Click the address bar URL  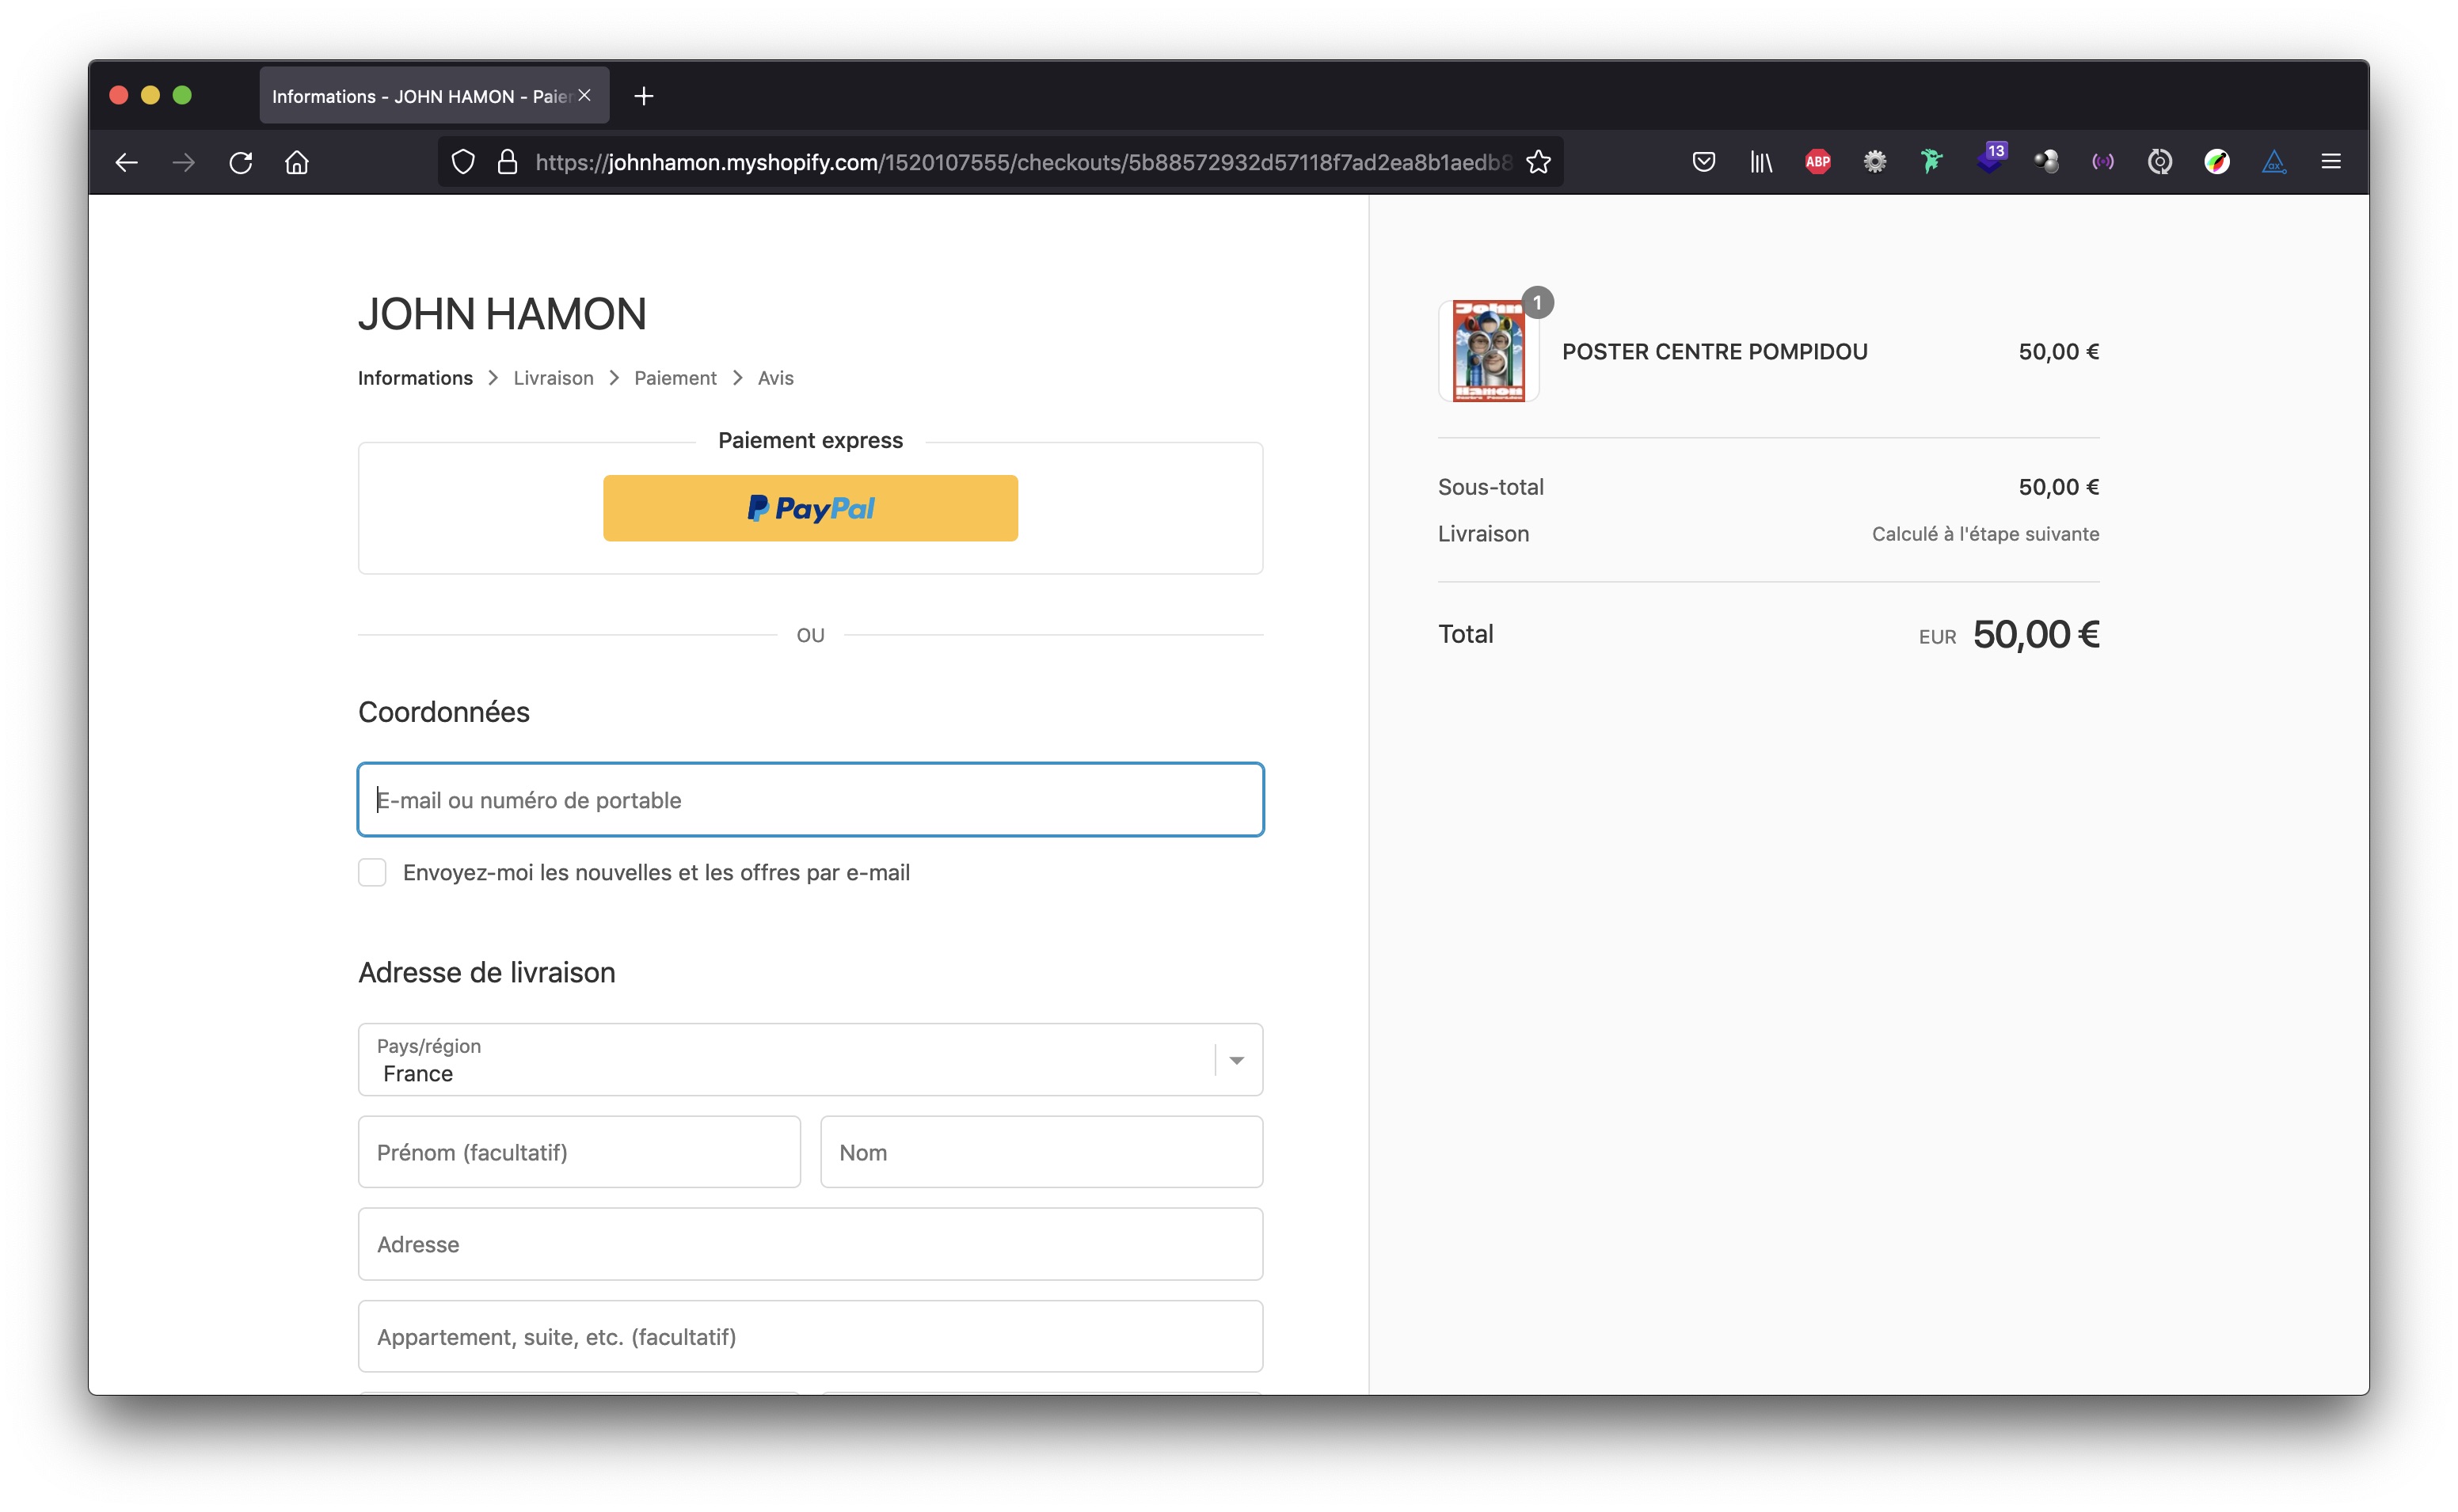coord(1022,162)
